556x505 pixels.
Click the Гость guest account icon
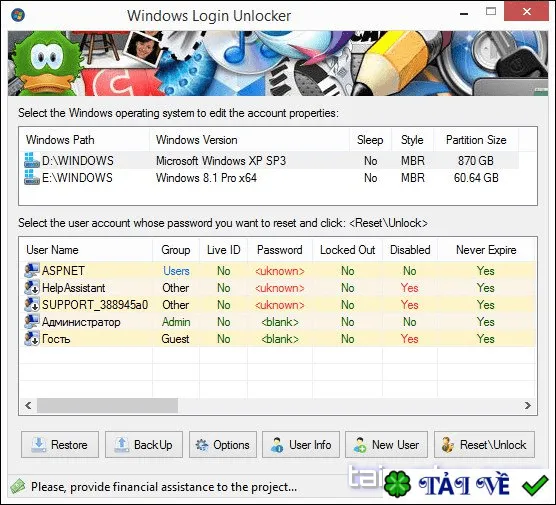click(32, 338)
